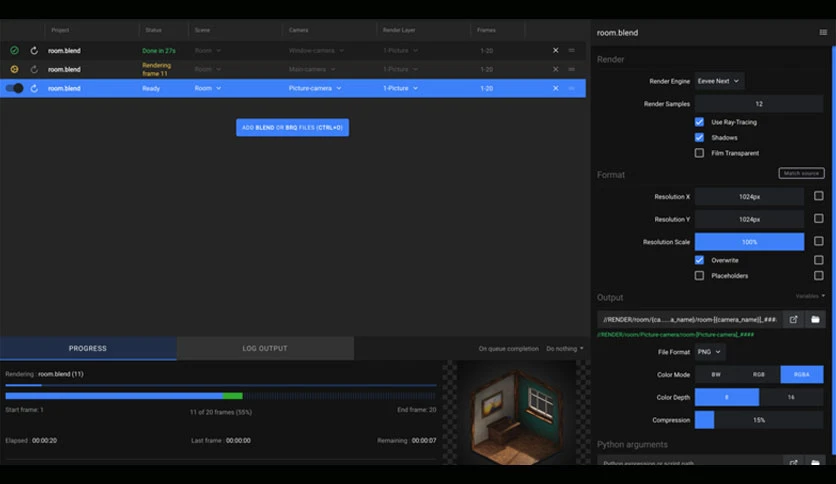Remove the Ready job with Picture-camera
Screen dimensions: 836x484
pyautogui.click(x=556, y=88)
